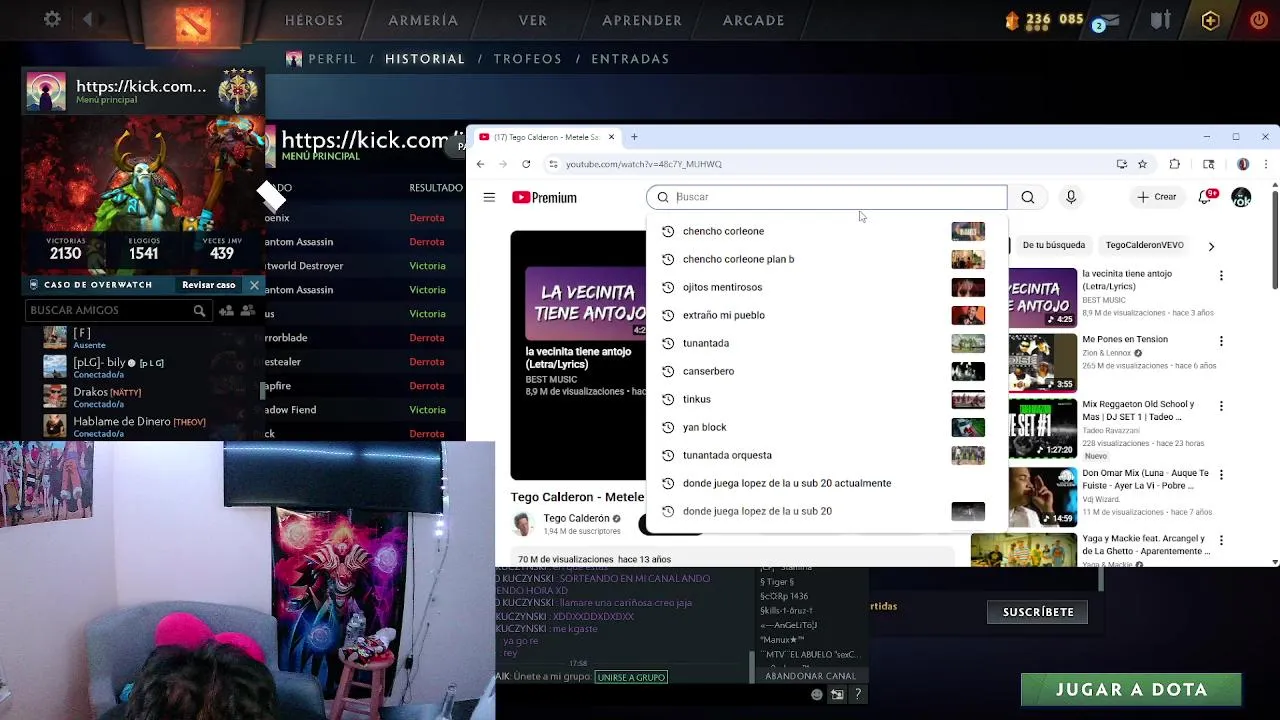Open Dota Plus hexagon icon
This screenshot has height=720, width=1280.
(1210, 20)
